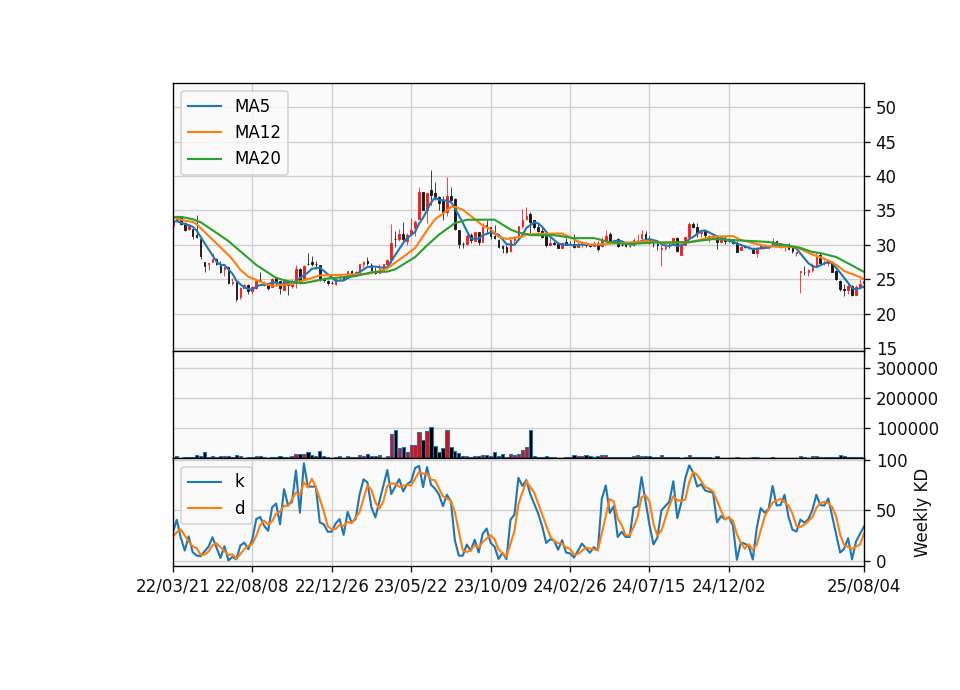This screenshot has height=690, width=960.
Task: Click the 24/02/26 date axis label
Action: [x=569, y=586]
